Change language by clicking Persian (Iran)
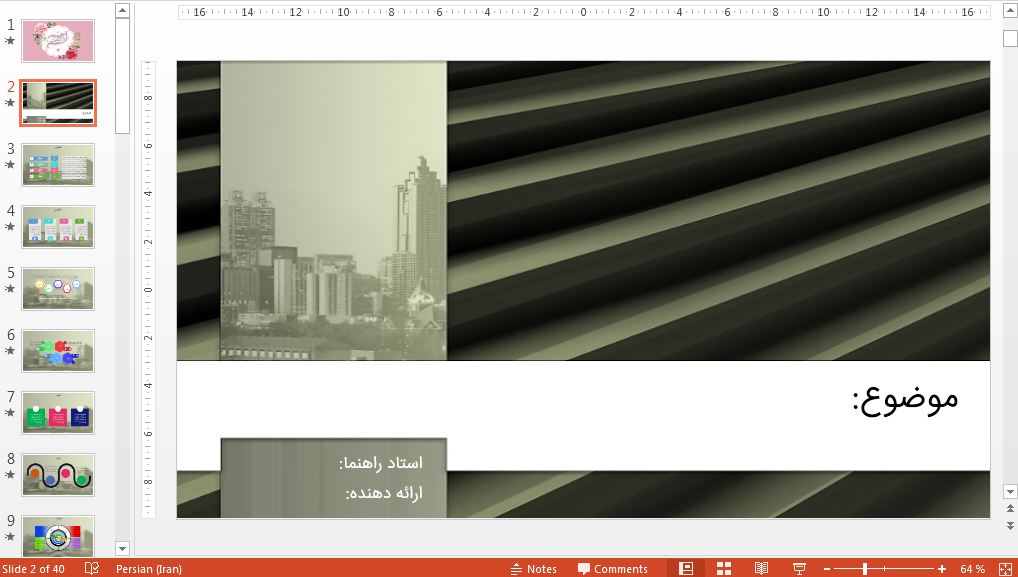The width and height of the screenshot is (1018, 577). click(150, 568)
